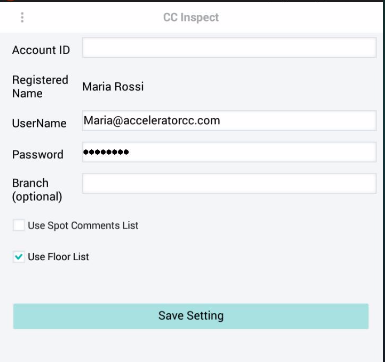
Task: Click the Branch (optional) label
Action: [x=37, y=190]
